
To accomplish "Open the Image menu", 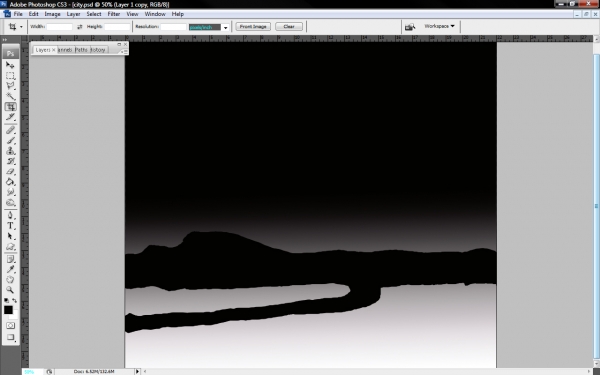I will (x=52, y=14).
